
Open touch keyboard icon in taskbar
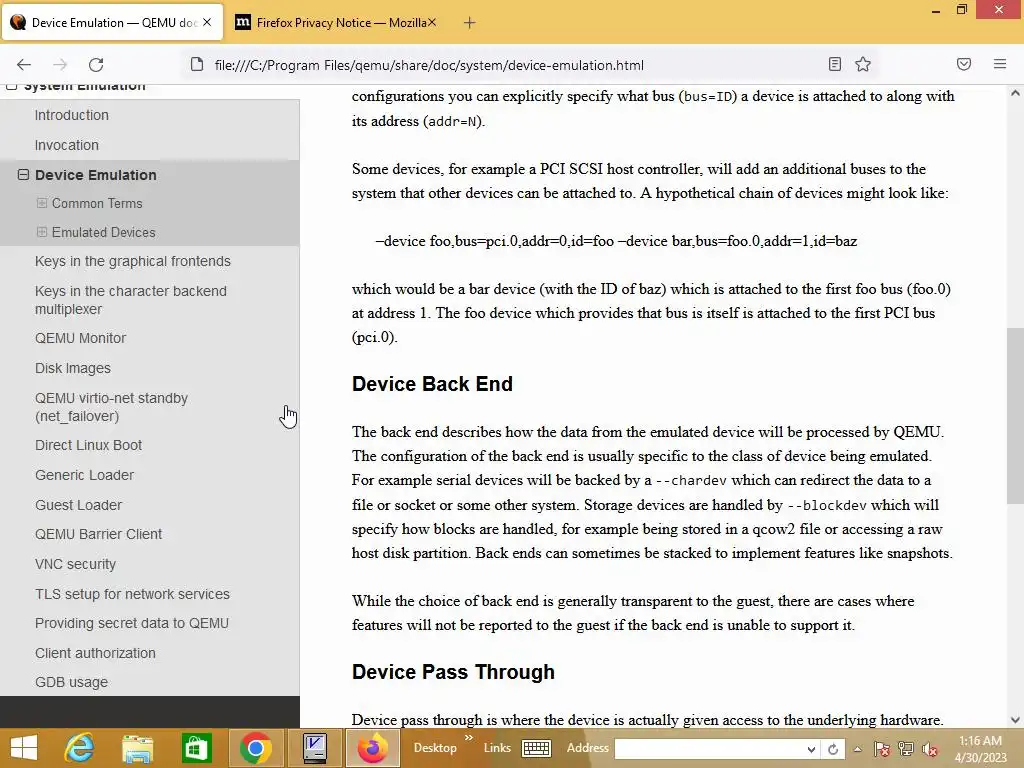[x=537, y=748]
